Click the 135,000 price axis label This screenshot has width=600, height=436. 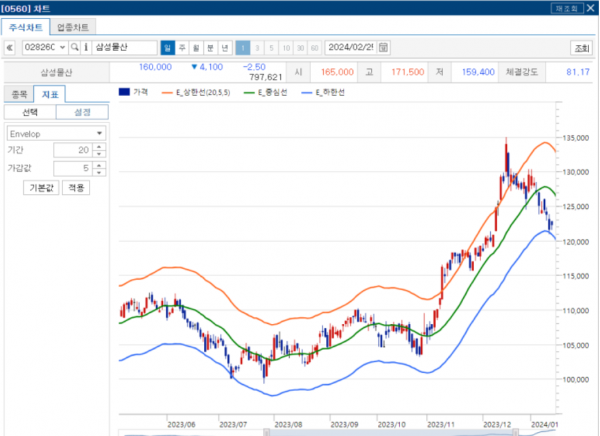coord(576,138)
